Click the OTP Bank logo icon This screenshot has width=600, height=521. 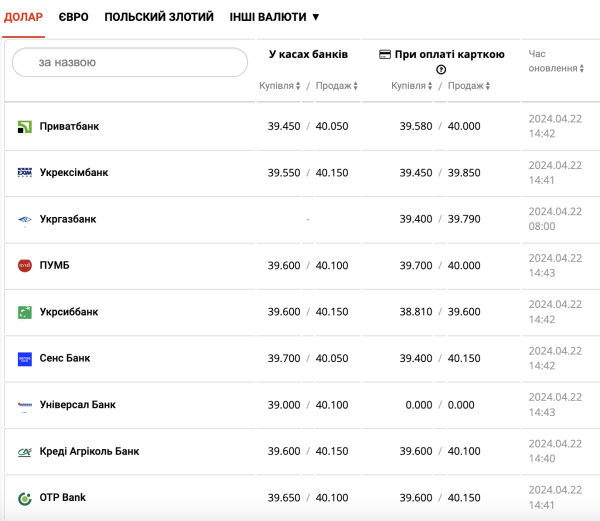coord(25,498)
